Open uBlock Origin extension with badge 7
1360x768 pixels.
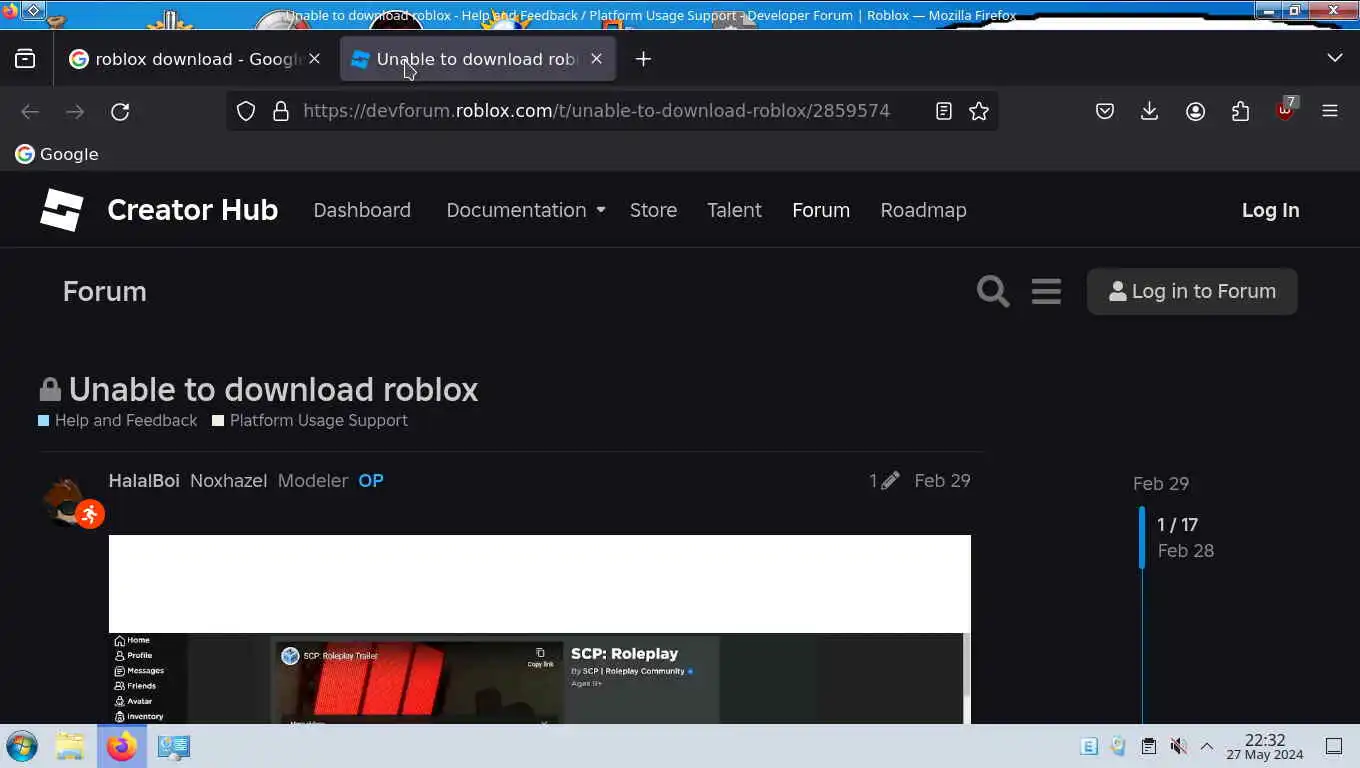click(x=1285, y=111)
